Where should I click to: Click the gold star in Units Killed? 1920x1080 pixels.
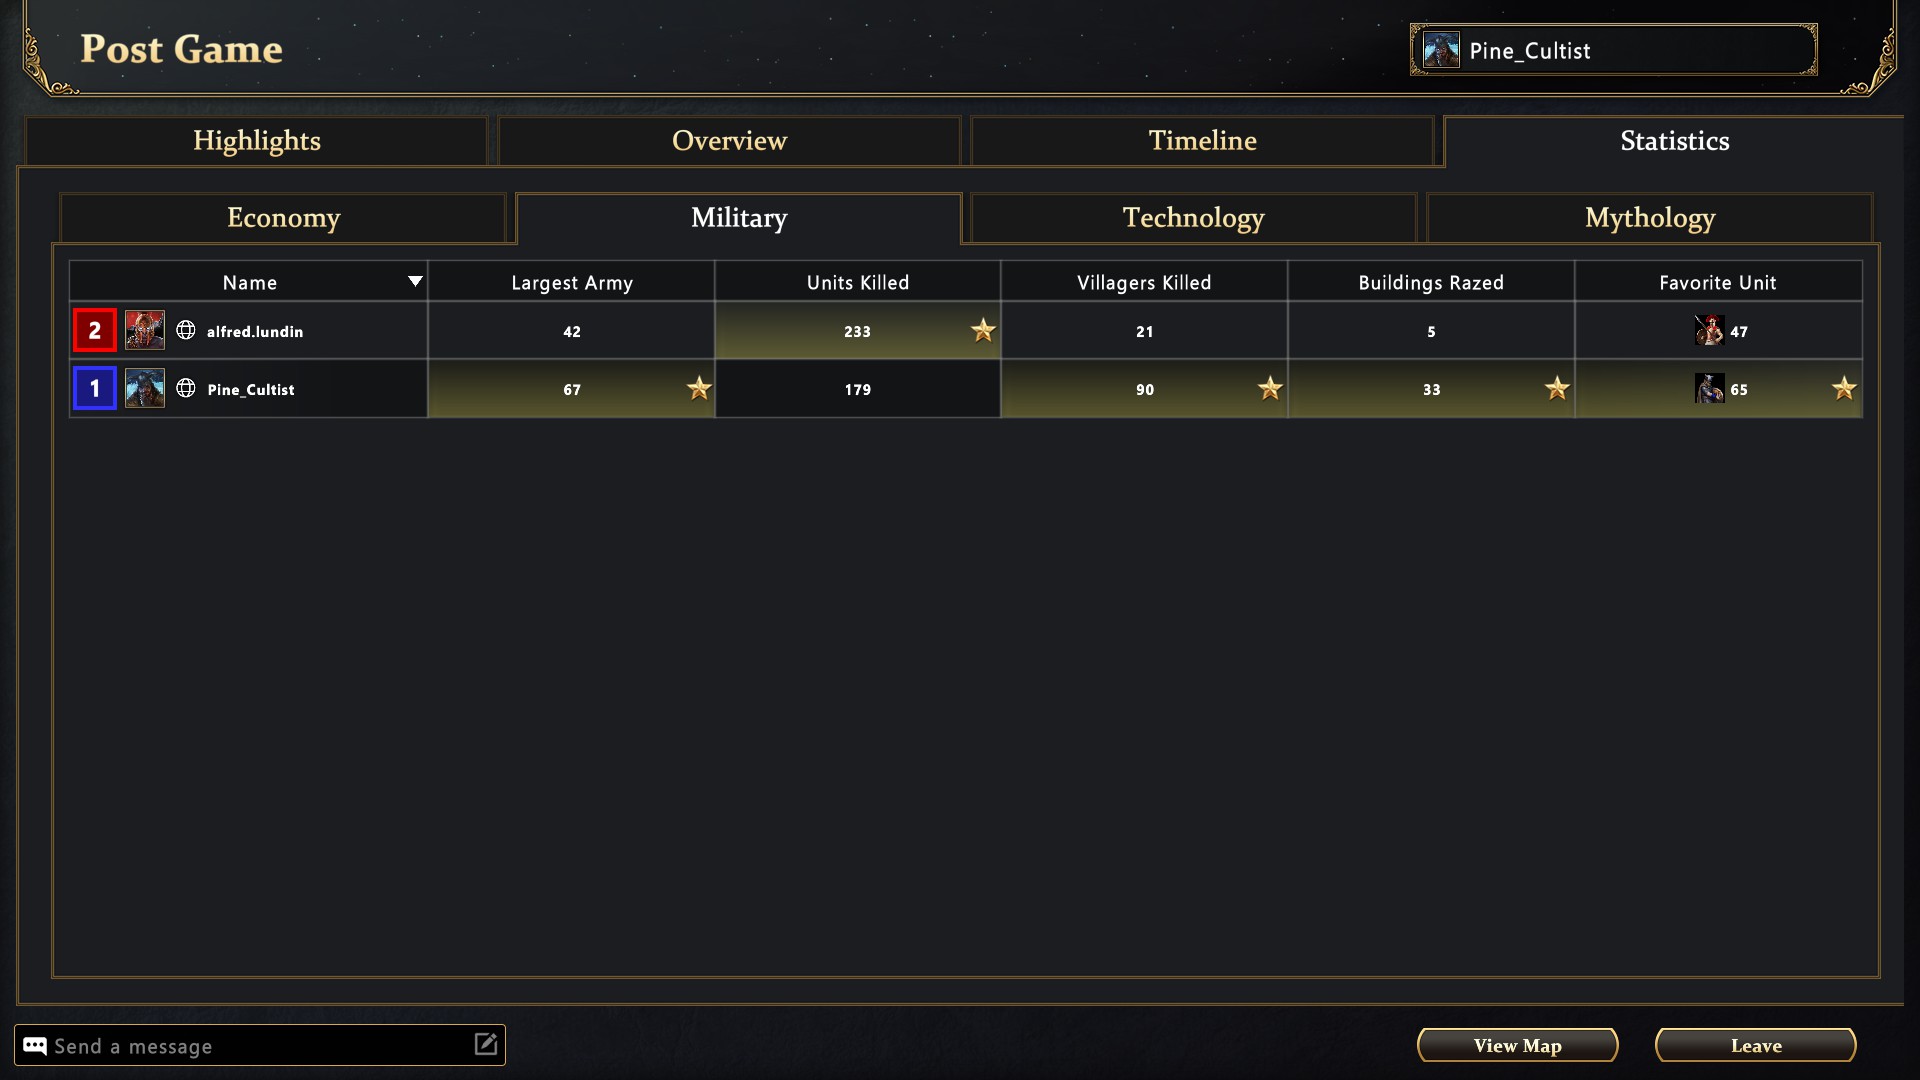click(983, 330)
